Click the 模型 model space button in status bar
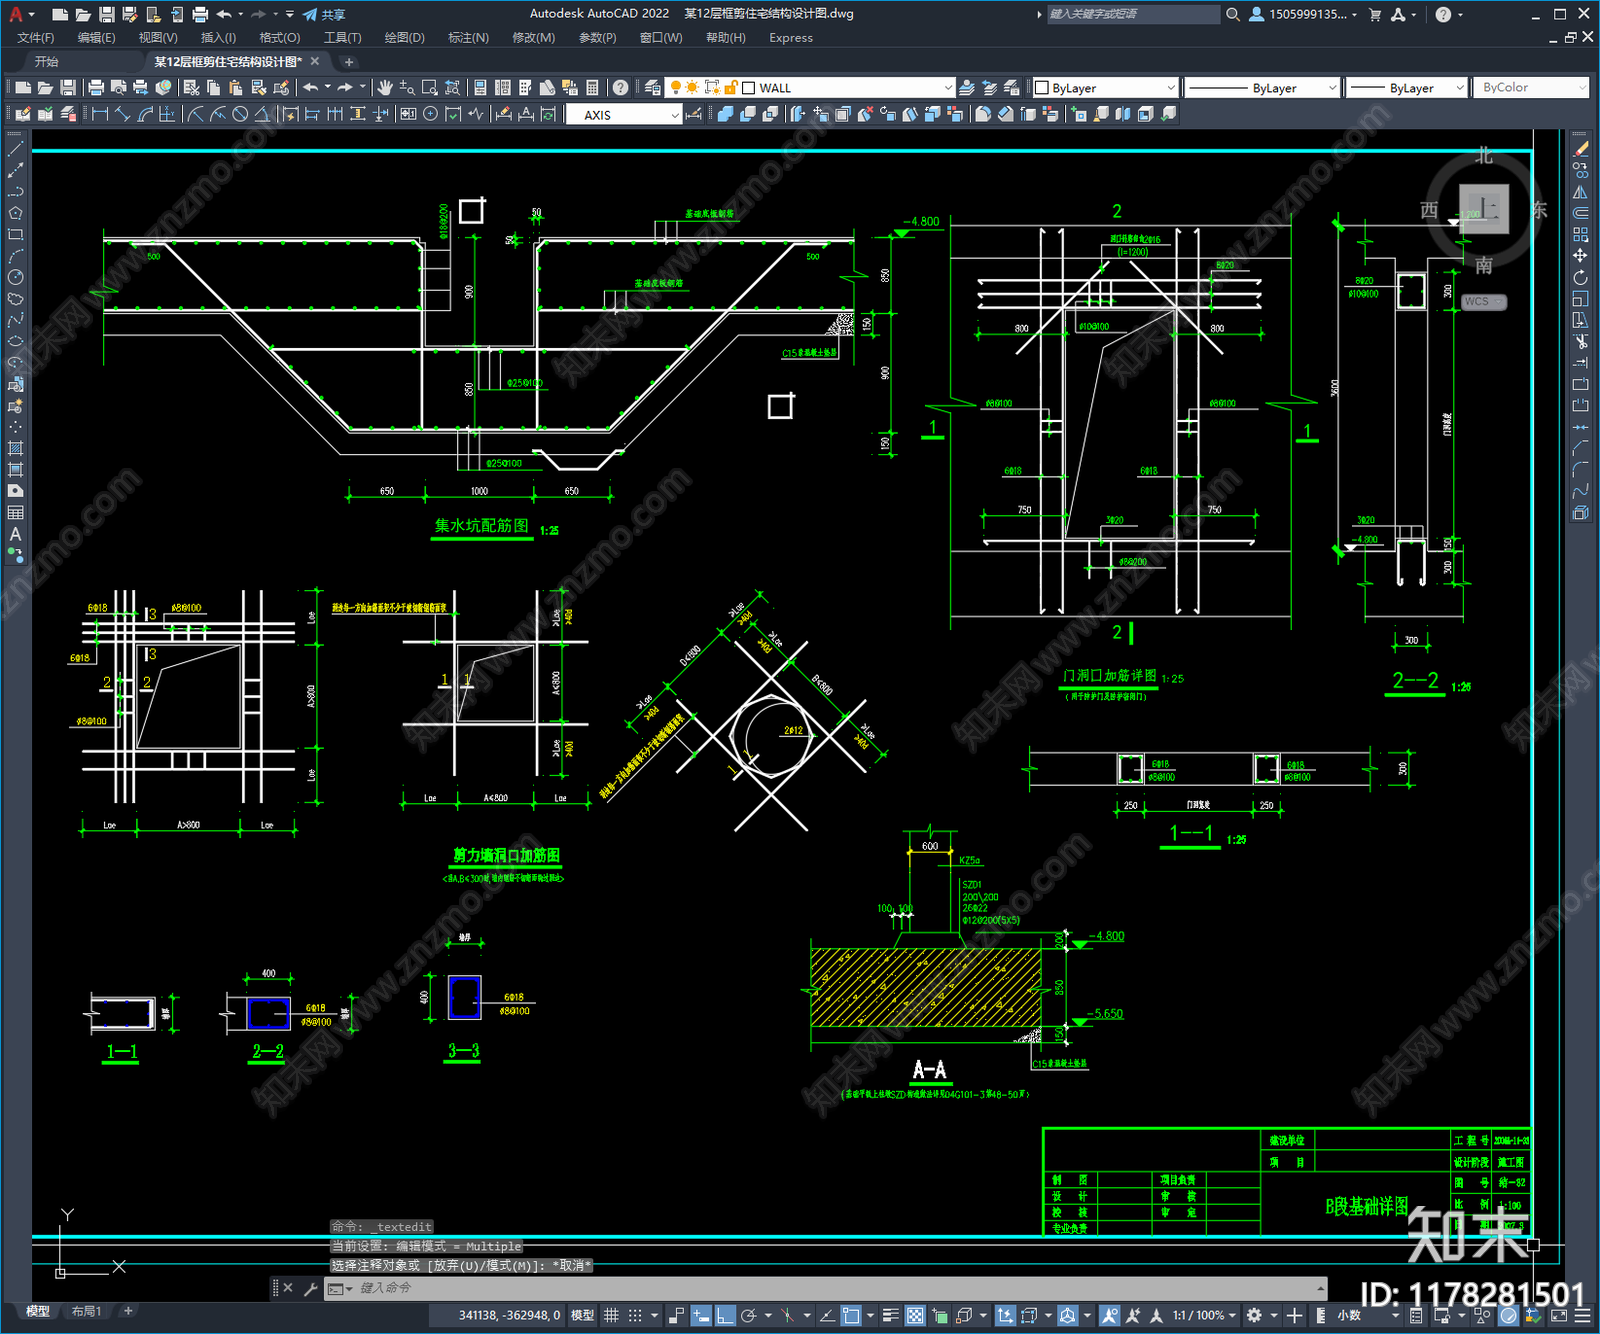The image size is (1600, 1334). 582,1315
